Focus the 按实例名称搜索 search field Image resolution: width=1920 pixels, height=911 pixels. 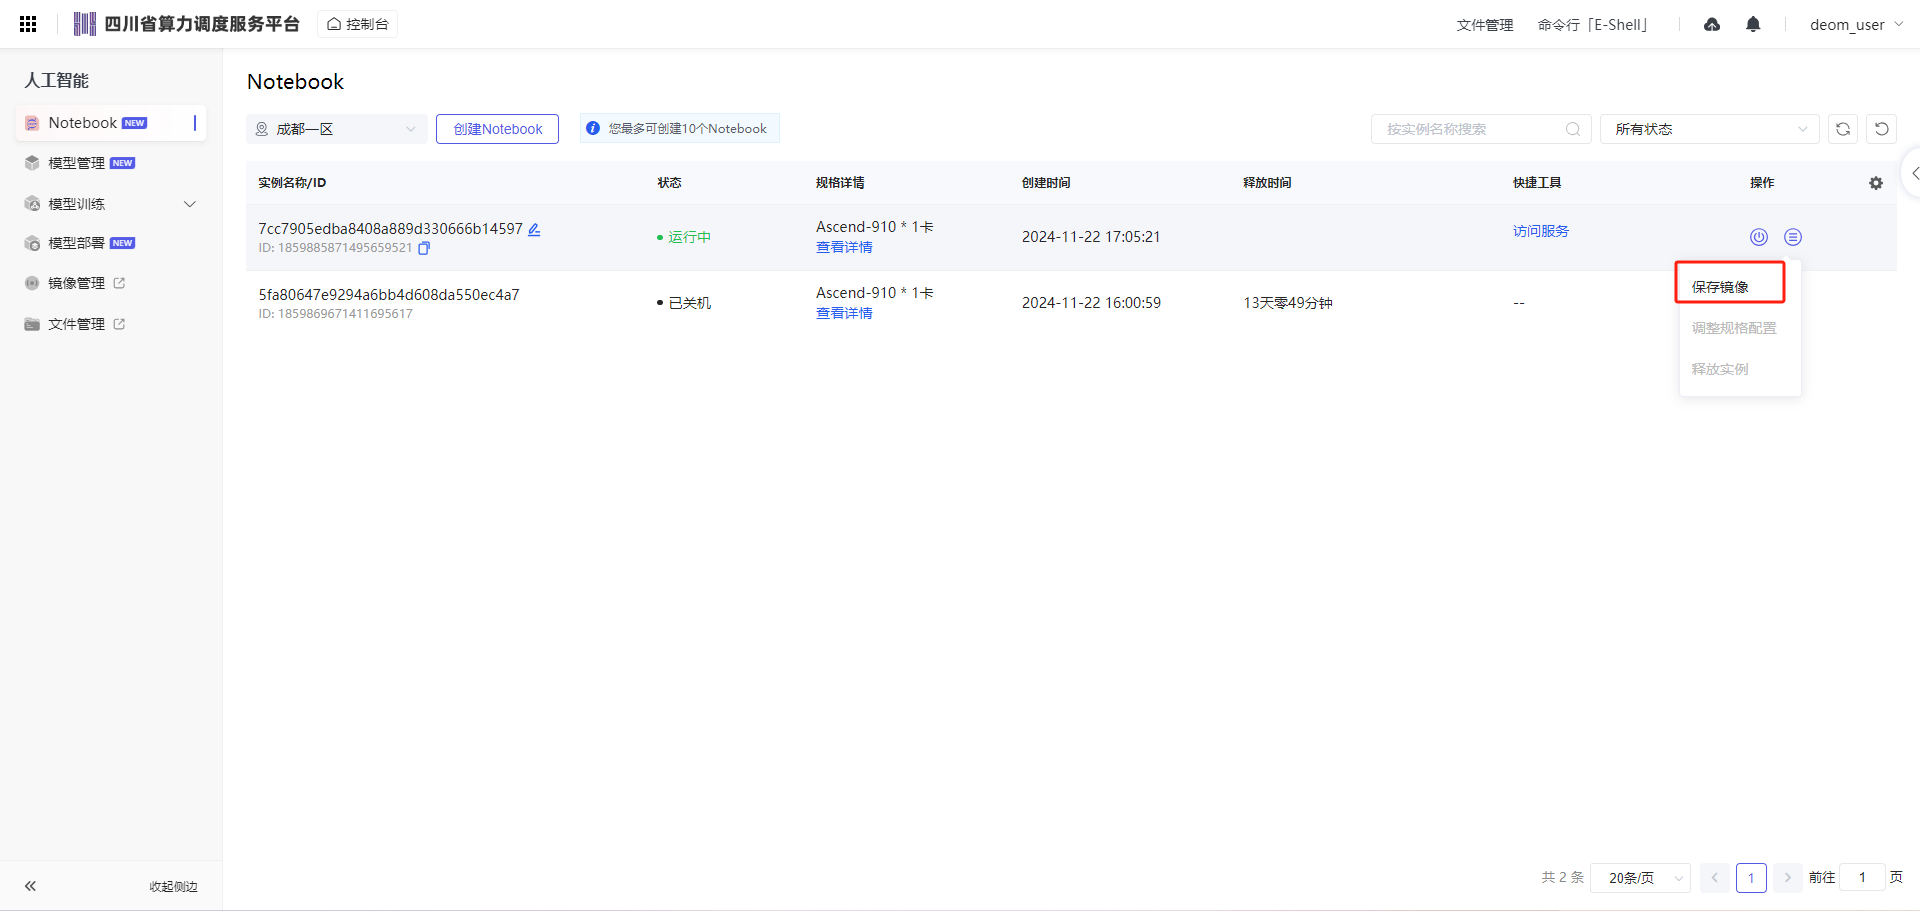pos(1480,129)
